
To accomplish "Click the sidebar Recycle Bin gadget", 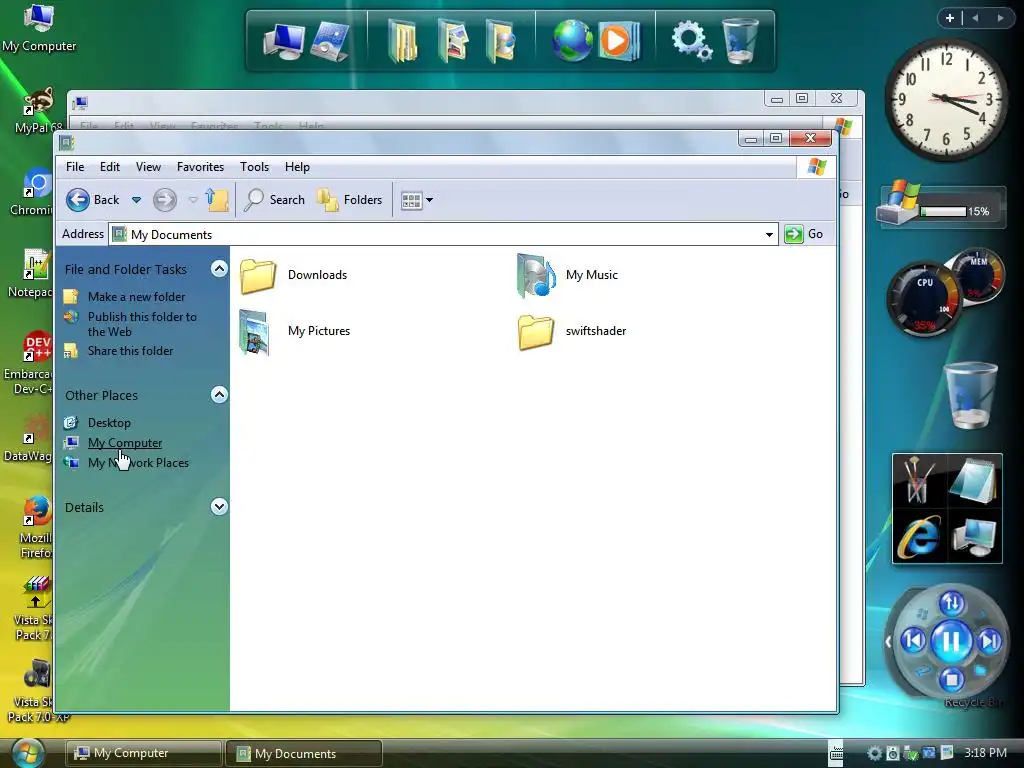I will (x=971, y=395).
